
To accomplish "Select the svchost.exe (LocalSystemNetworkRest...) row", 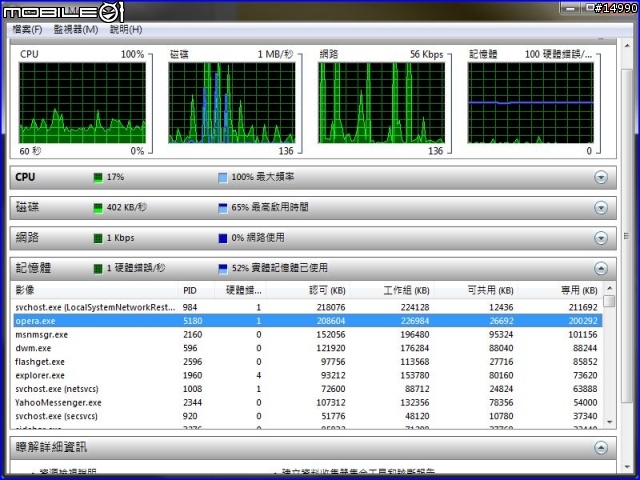I will point(307,307).
